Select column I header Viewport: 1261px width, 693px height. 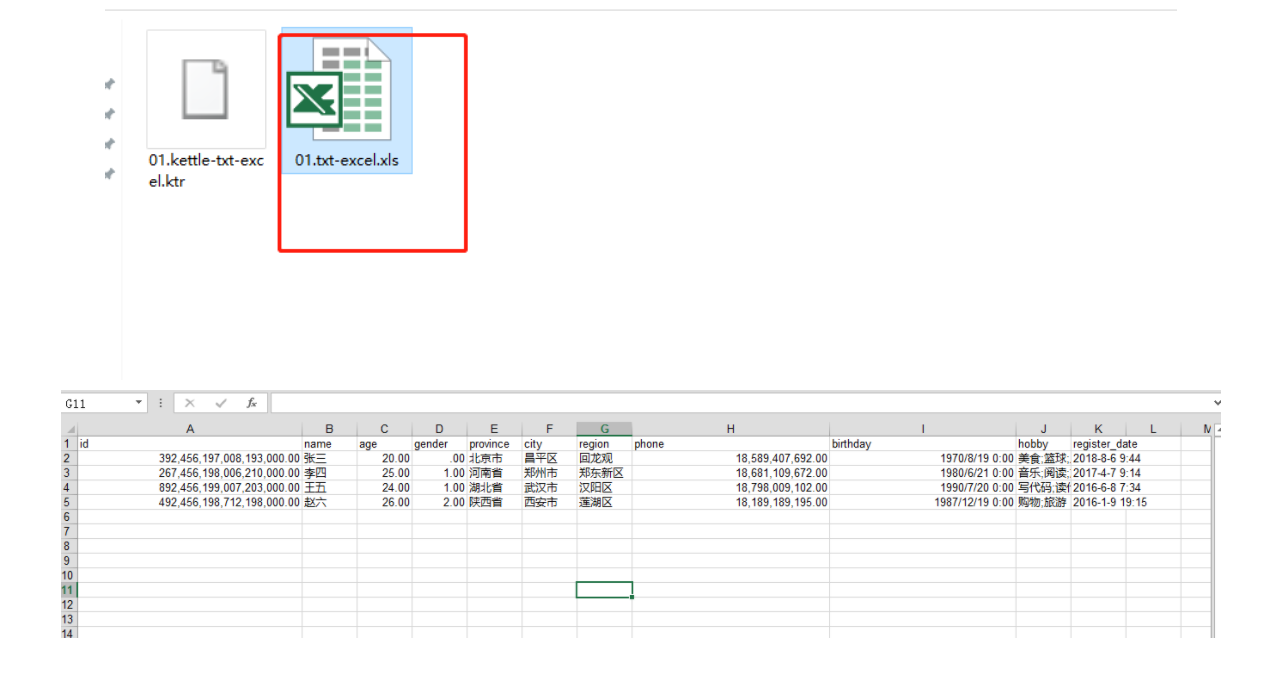[922, 429]
